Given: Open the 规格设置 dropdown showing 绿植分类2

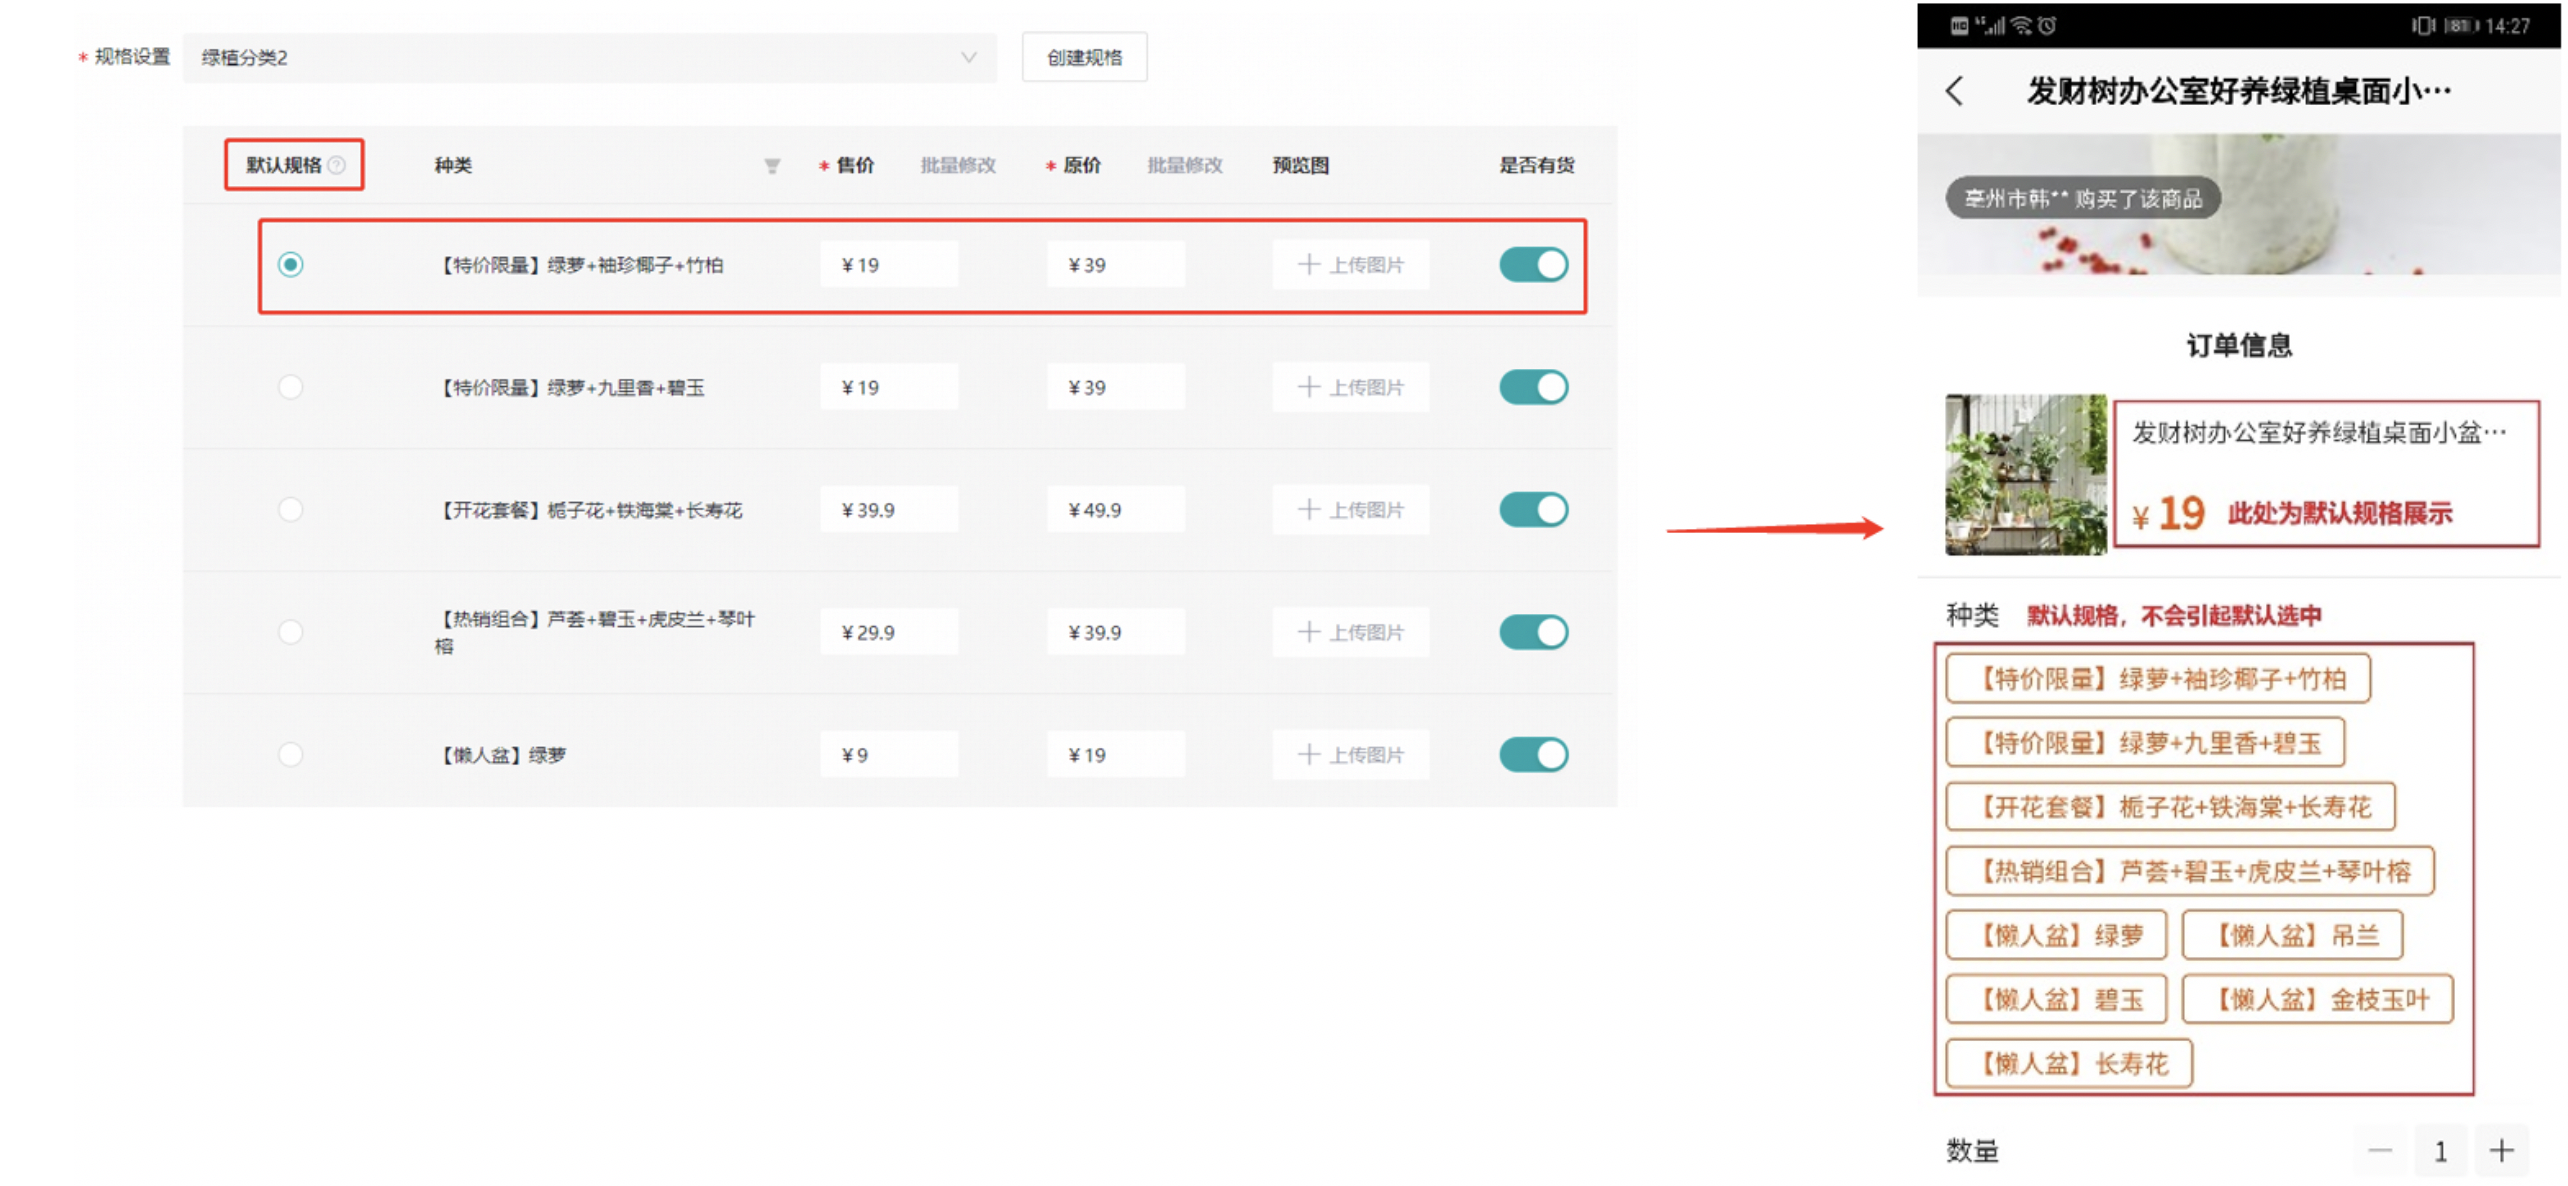Looking at the screenshot, I should [x=588, y=57].
